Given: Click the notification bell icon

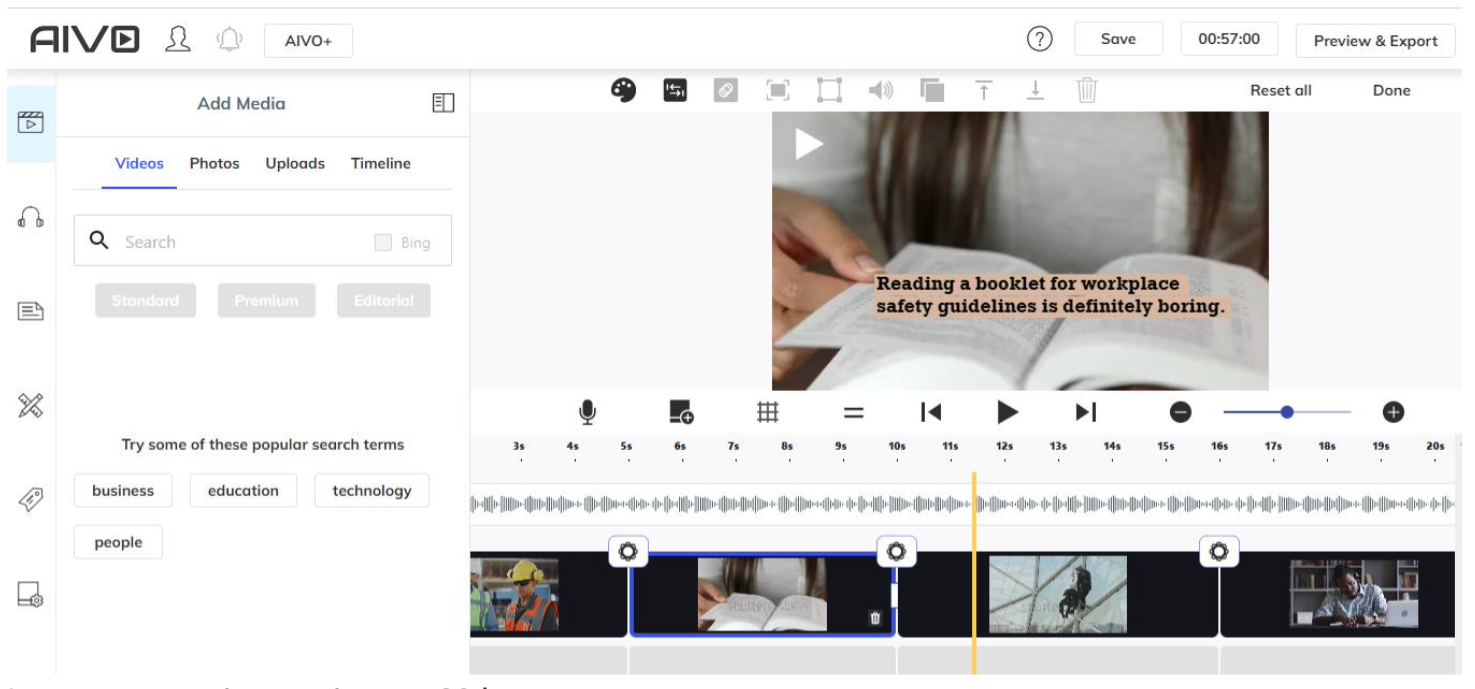Looking at the screenshot, I should click(230, 40).
